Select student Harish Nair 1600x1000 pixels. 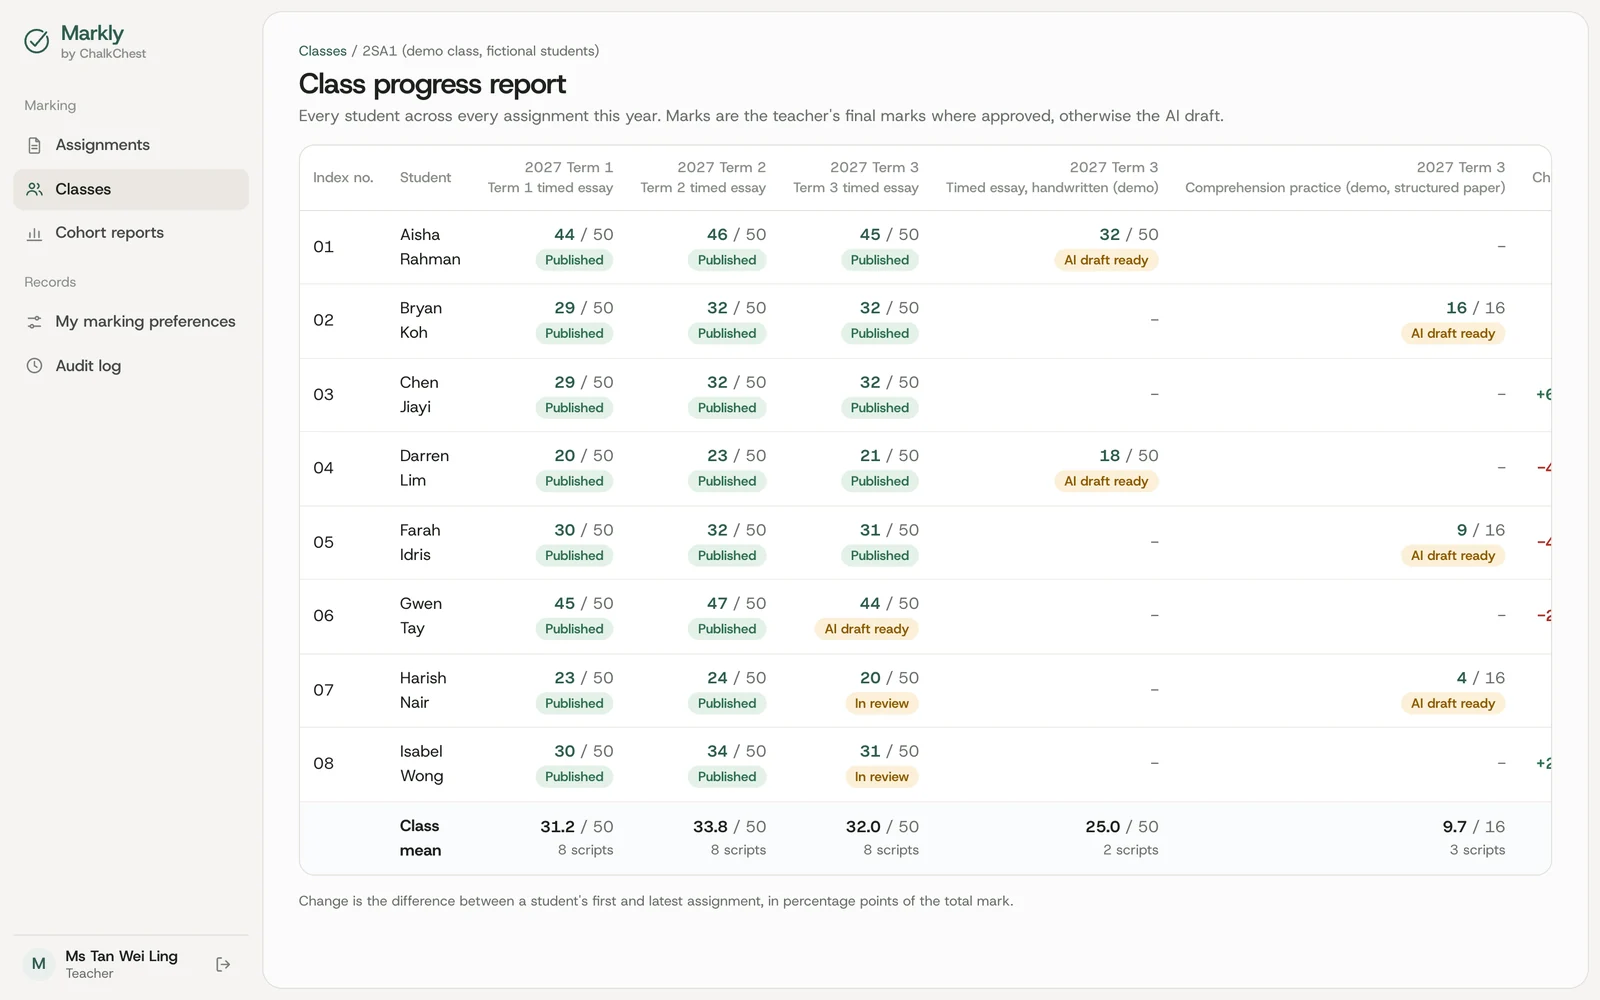(423, 690)
